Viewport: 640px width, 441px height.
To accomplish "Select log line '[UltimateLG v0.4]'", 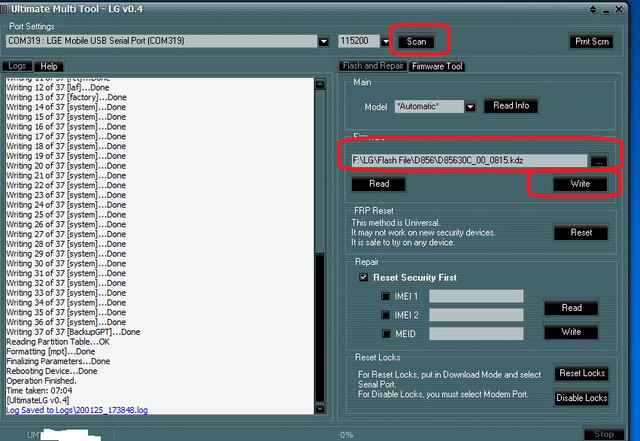I will (38, 400).
